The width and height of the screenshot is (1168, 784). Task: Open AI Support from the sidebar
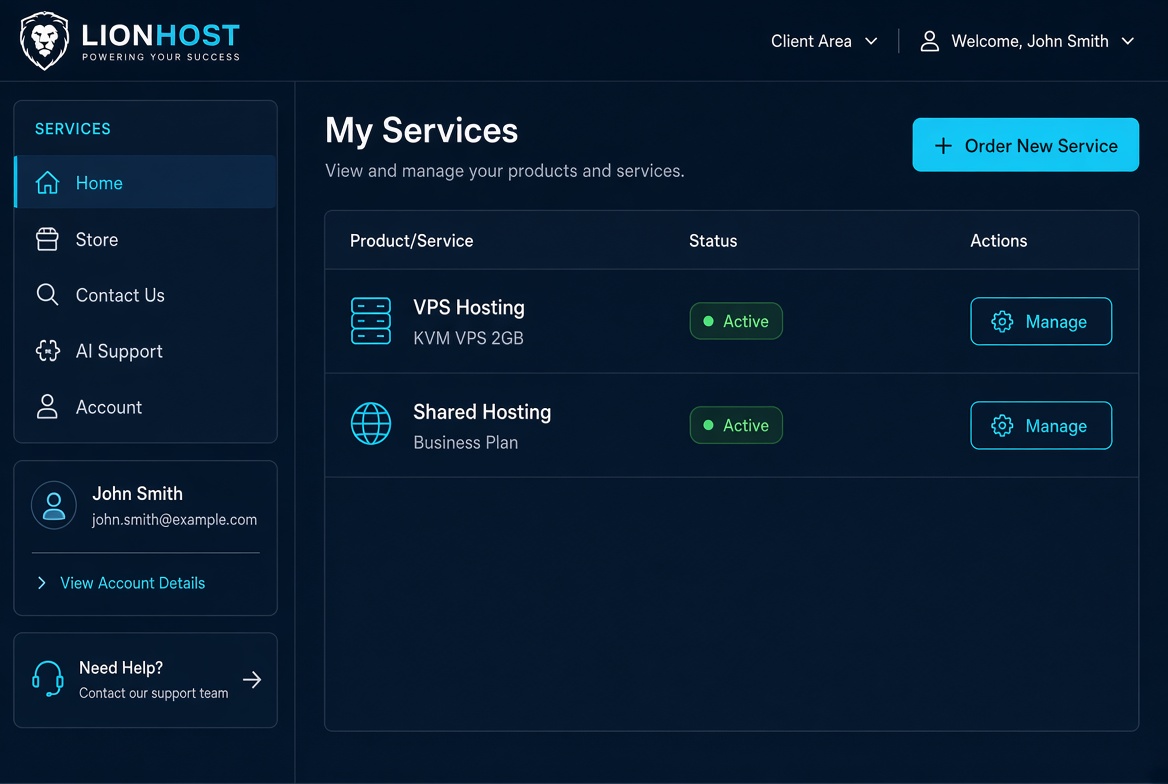145,351
